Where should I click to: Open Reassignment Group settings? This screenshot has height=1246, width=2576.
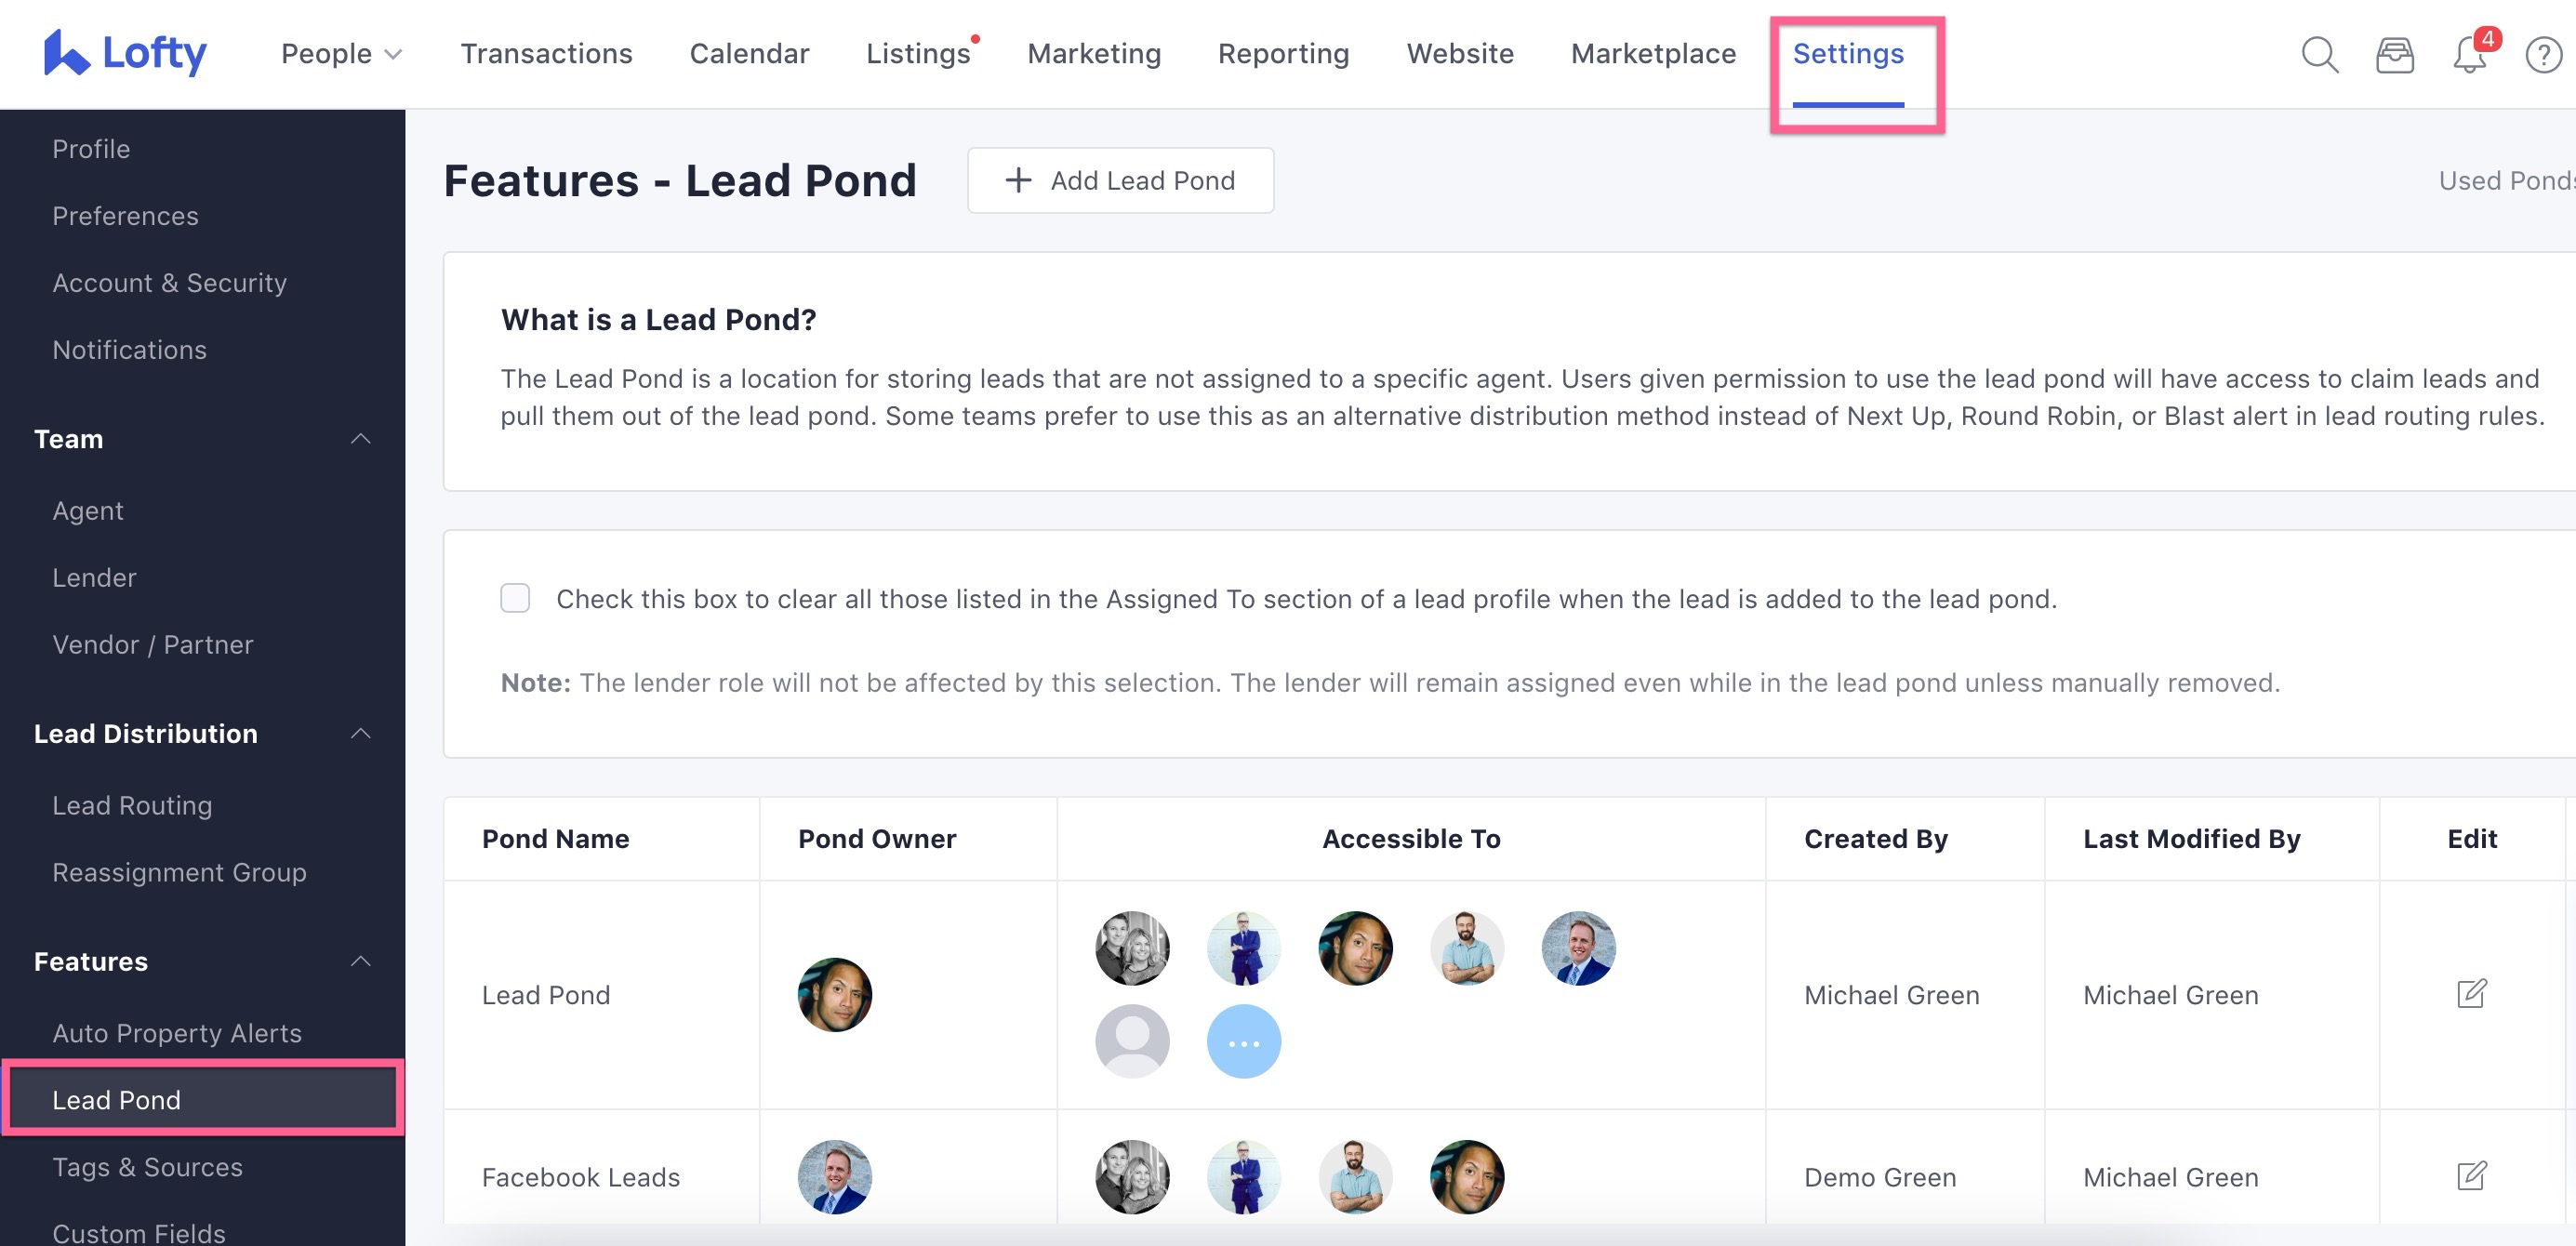pyautogui.click(x=179, y=872)
